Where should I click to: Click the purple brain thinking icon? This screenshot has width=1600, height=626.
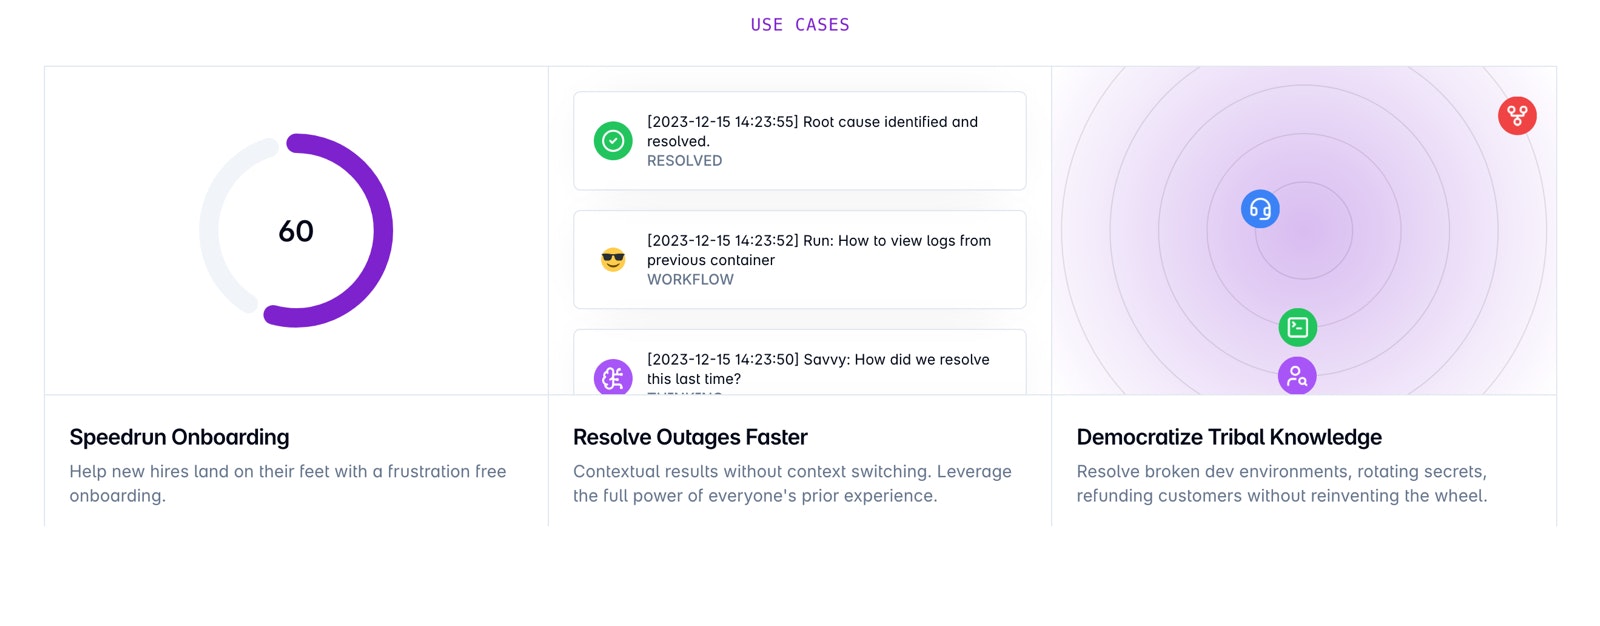(613, 377)
